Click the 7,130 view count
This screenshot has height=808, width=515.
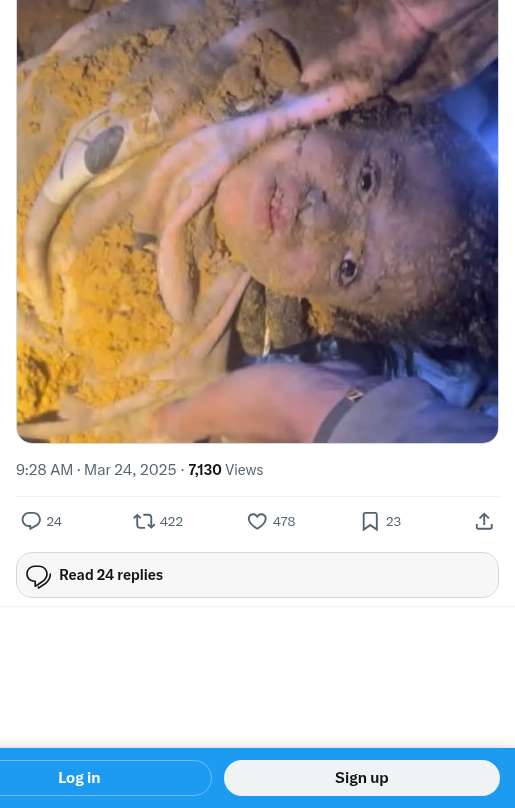[x=205, y=469]
